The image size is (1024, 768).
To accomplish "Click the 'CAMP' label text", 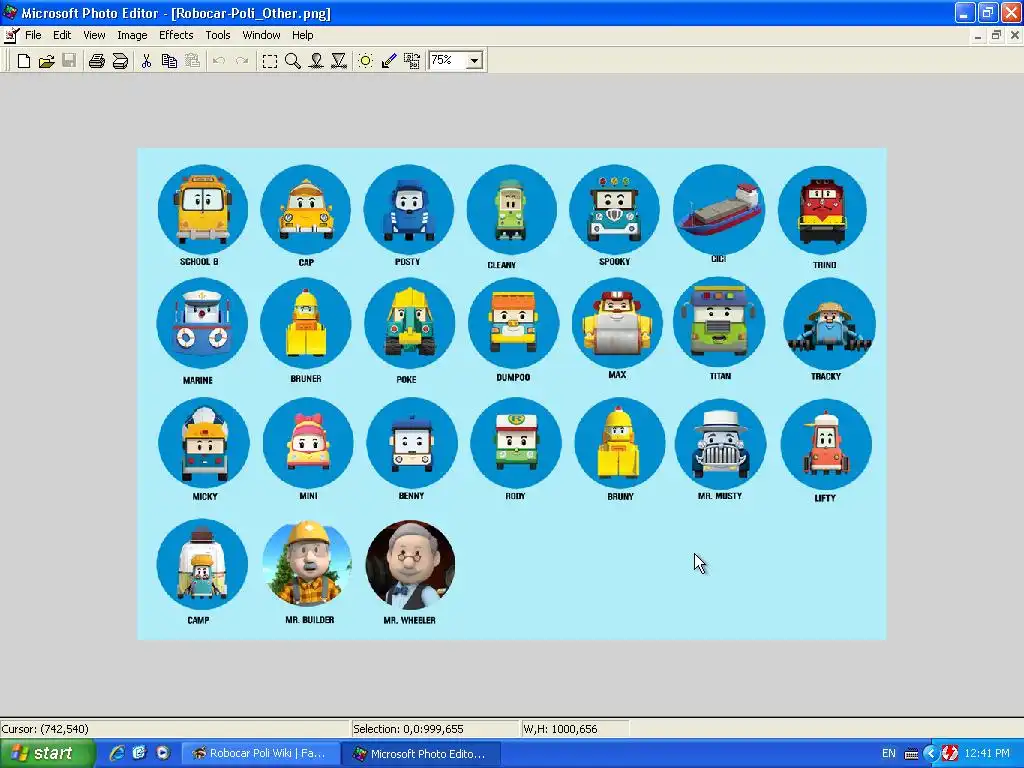I will click(x=198, y=620).
